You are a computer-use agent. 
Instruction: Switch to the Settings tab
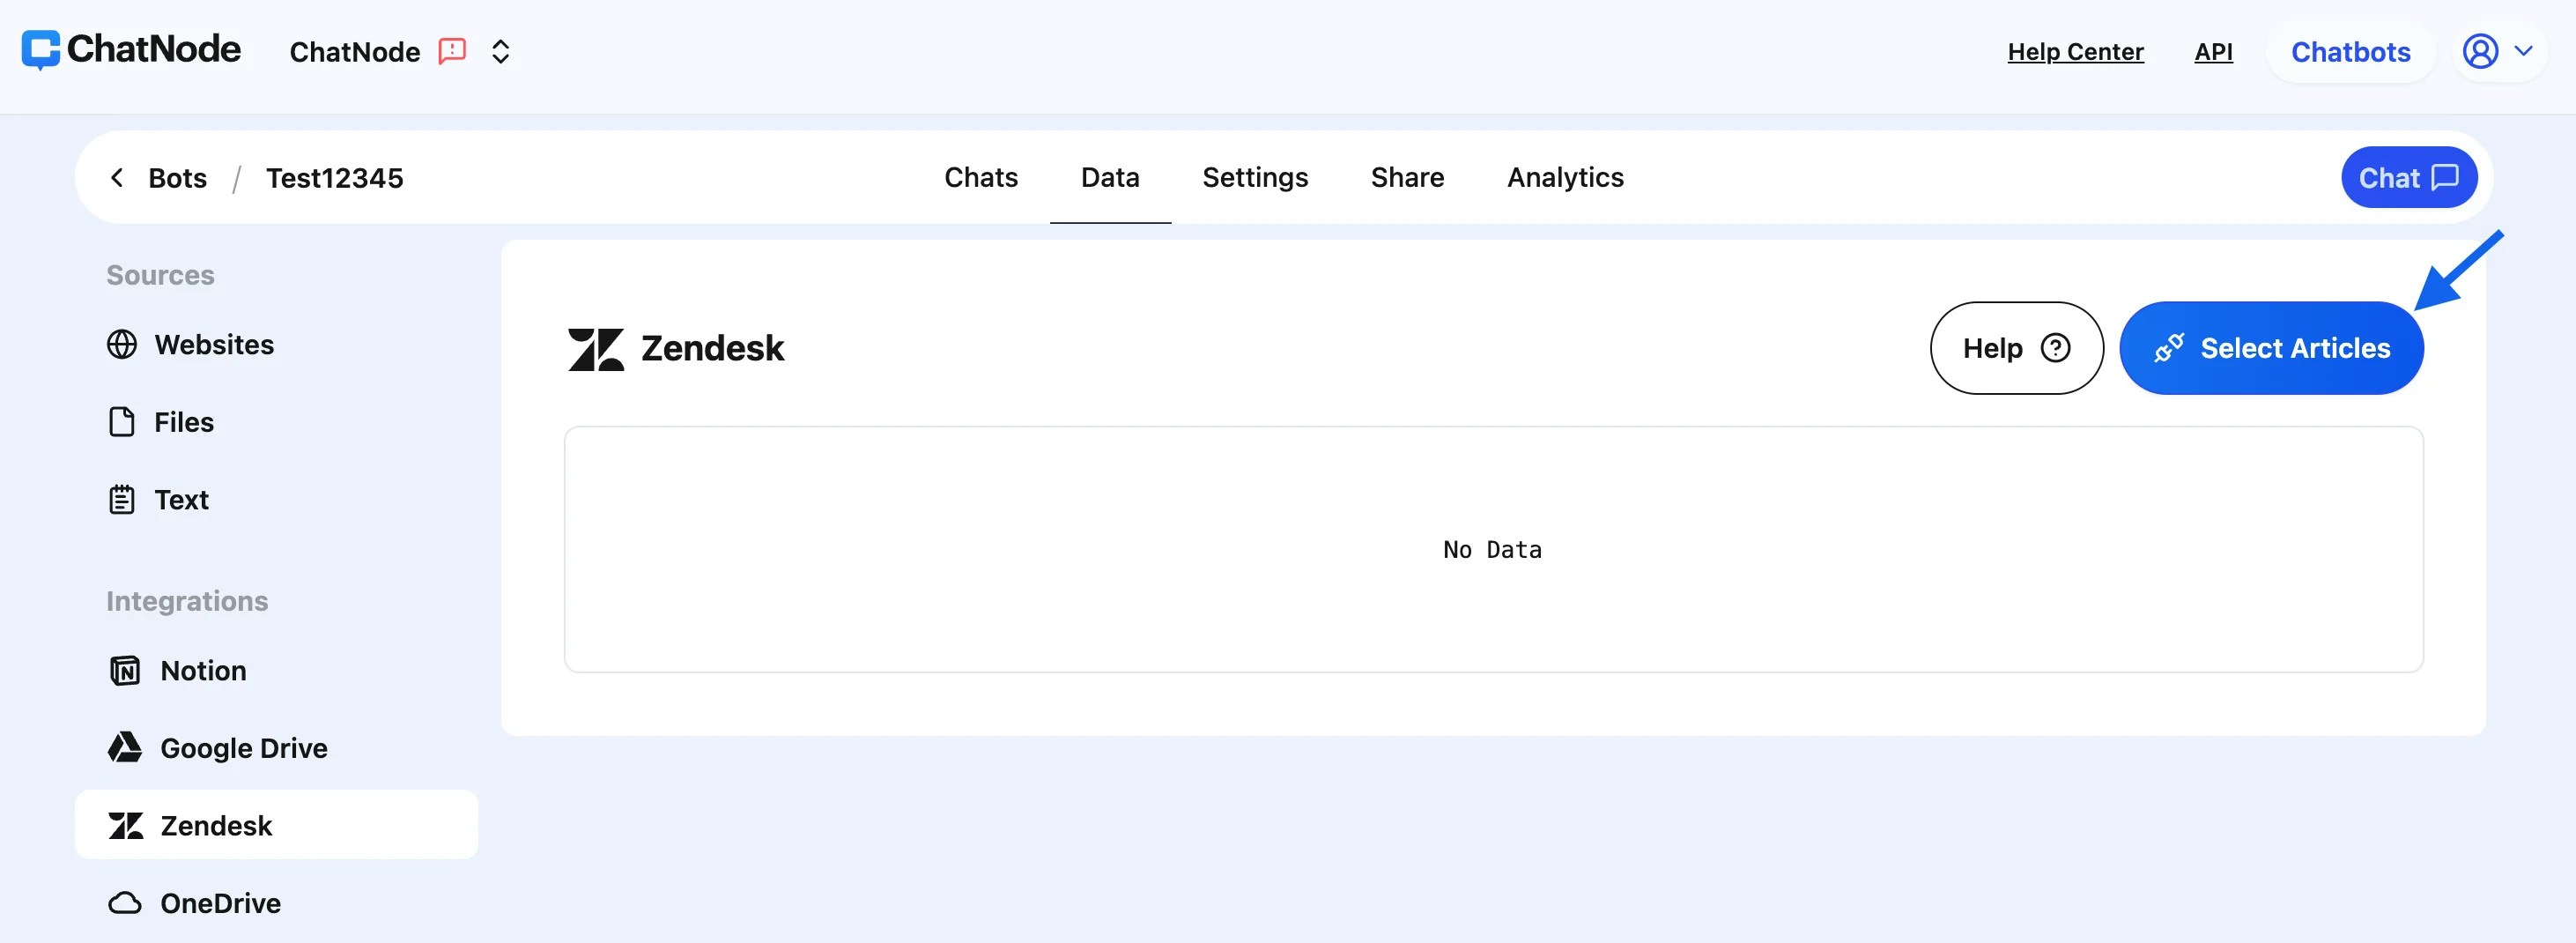pos(1255,177)
